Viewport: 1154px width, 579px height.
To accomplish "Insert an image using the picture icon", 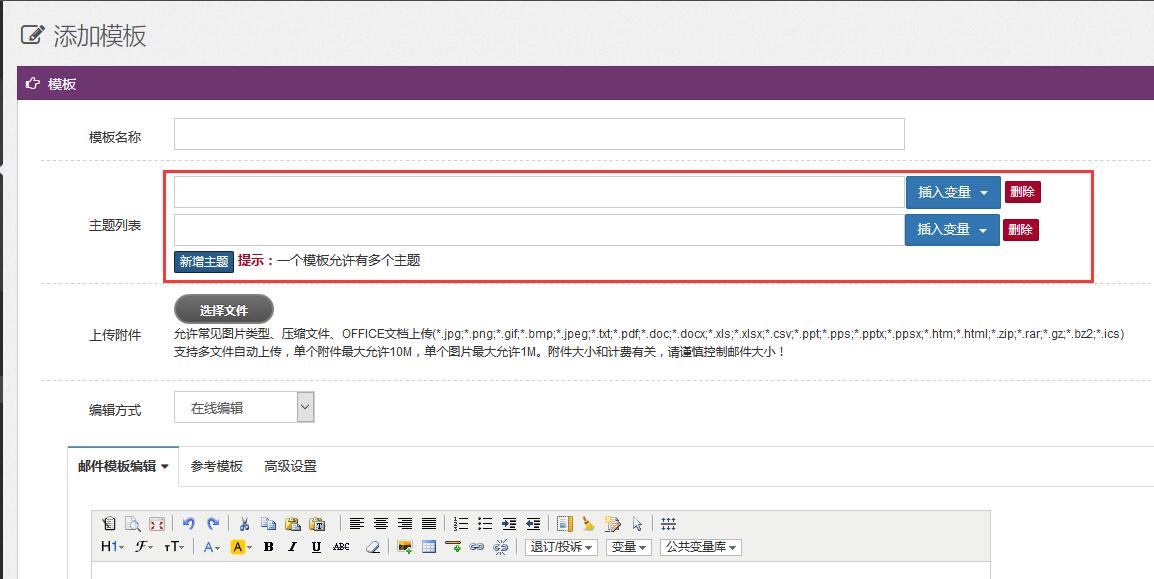I will [x=405, y=547].
